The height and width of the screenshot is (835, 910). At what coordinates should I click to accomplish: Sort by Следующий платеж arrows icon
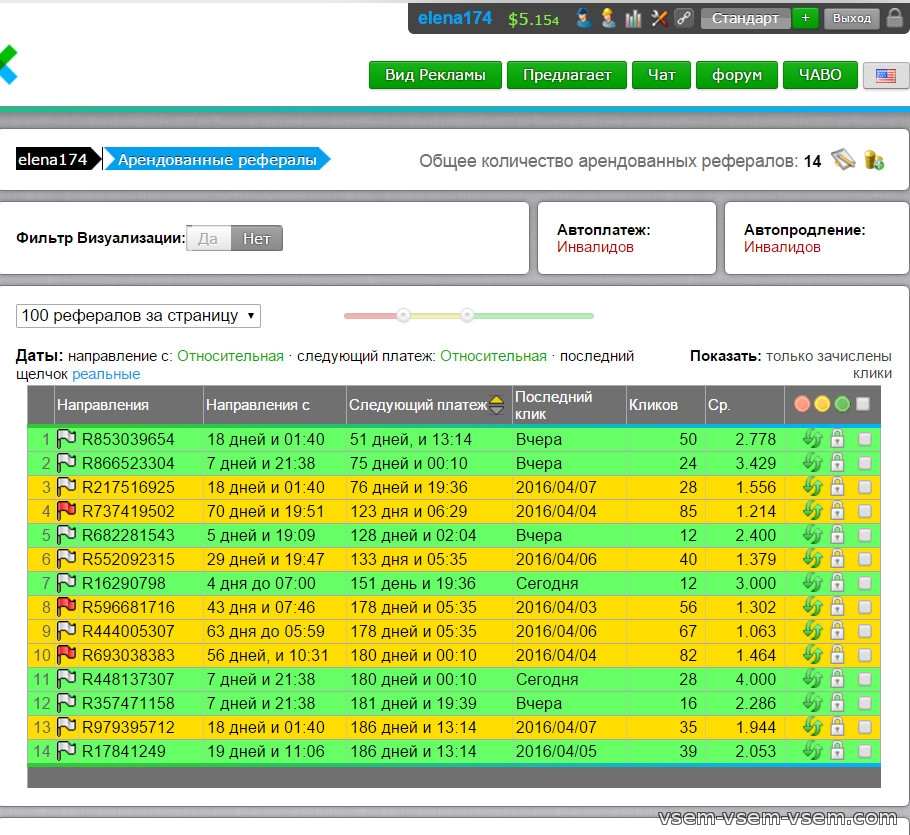[497, 404]
